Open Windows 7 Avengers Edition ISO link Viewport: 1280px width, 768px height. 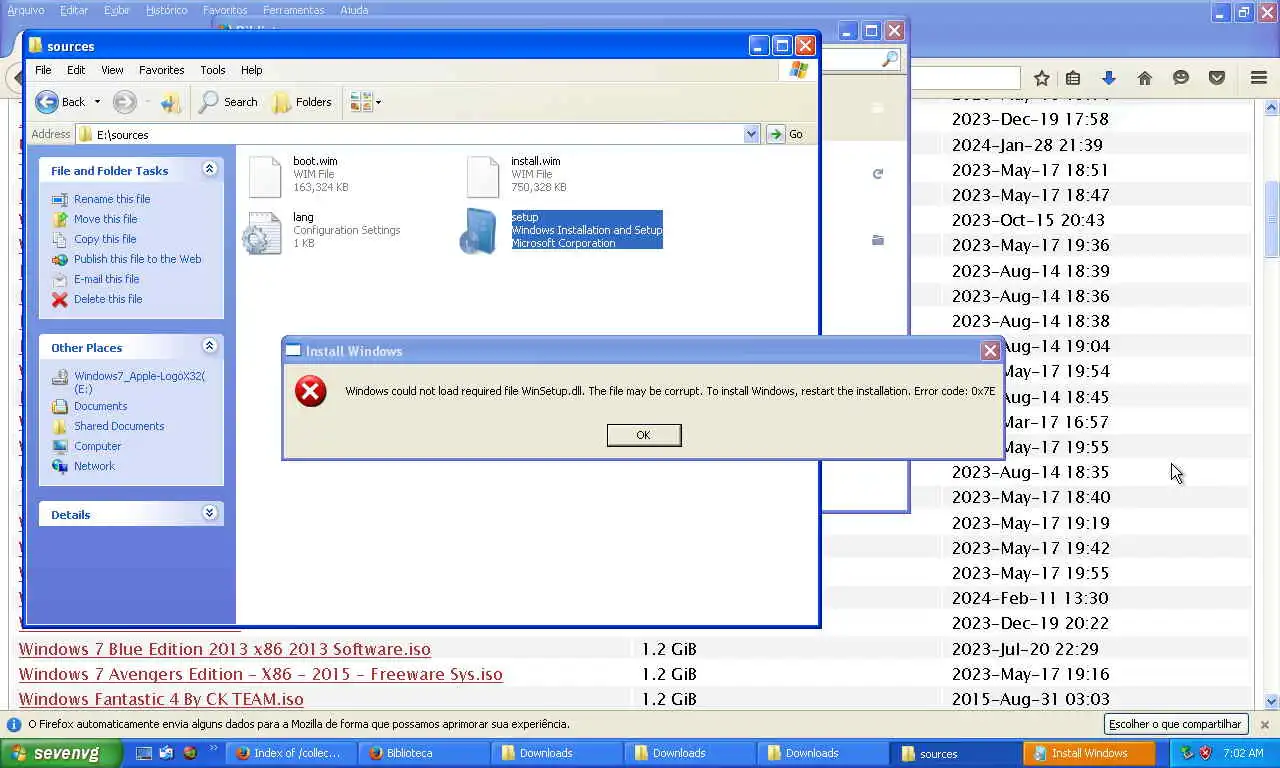pyautogui.click(x=261, y=674)
